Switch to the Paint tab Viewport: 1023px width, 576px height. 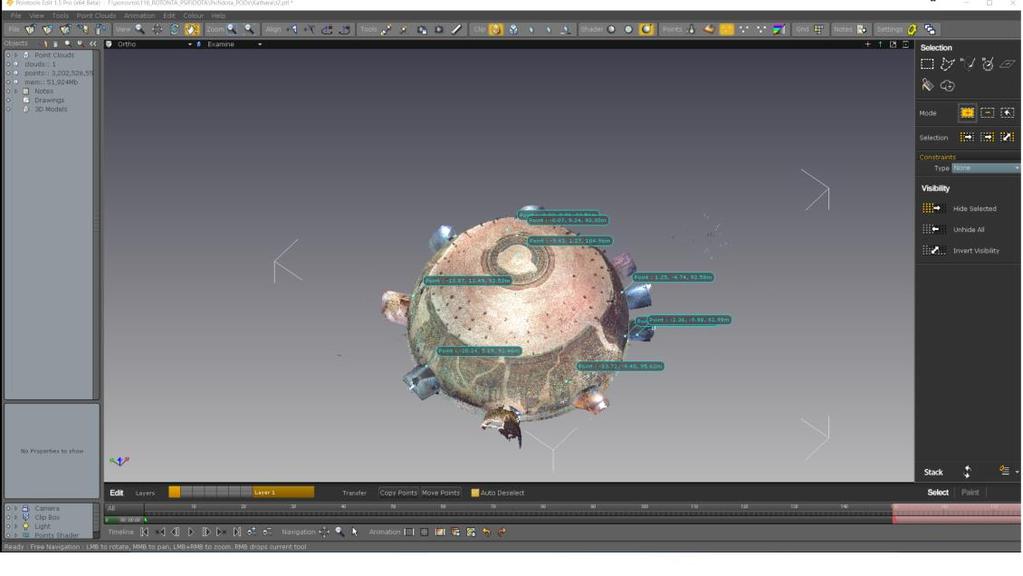(x=970, y=493)
